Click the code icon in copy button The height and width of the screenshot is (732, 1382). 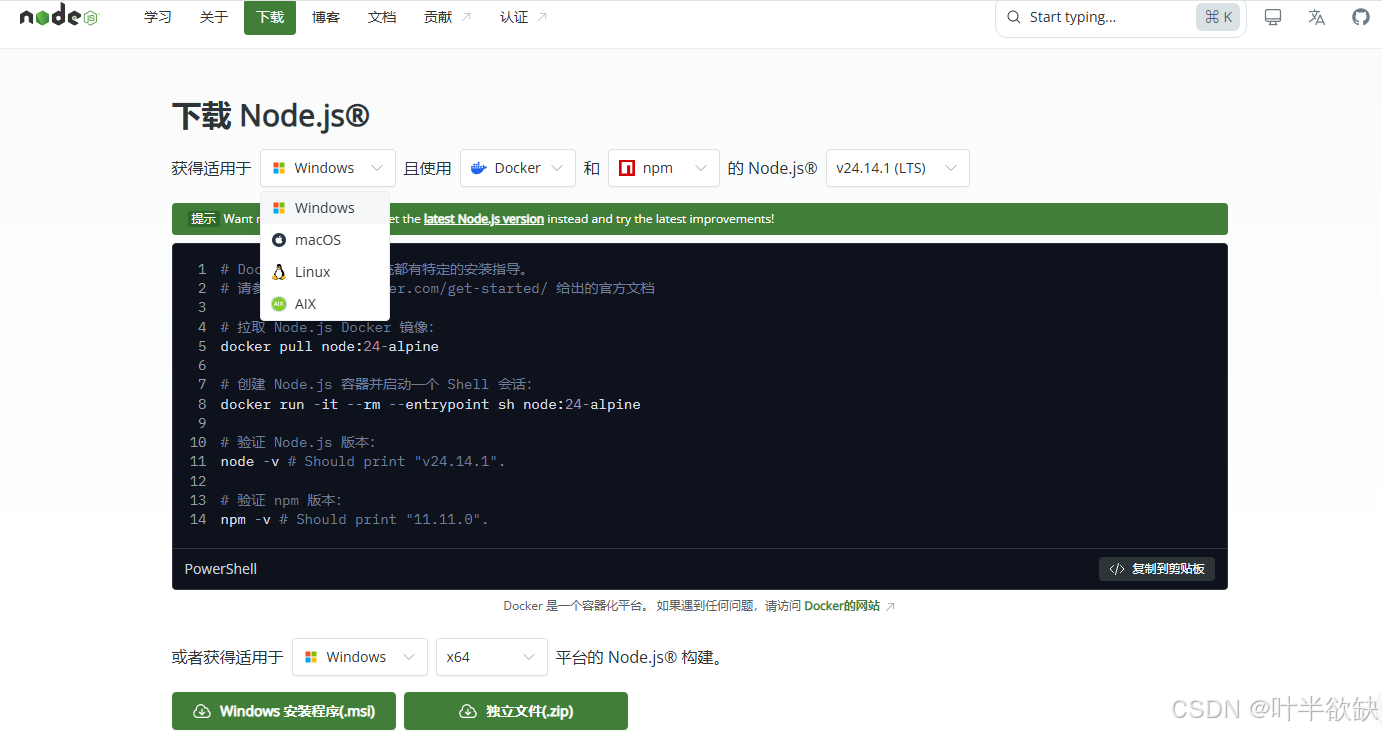coord(1117,569)
